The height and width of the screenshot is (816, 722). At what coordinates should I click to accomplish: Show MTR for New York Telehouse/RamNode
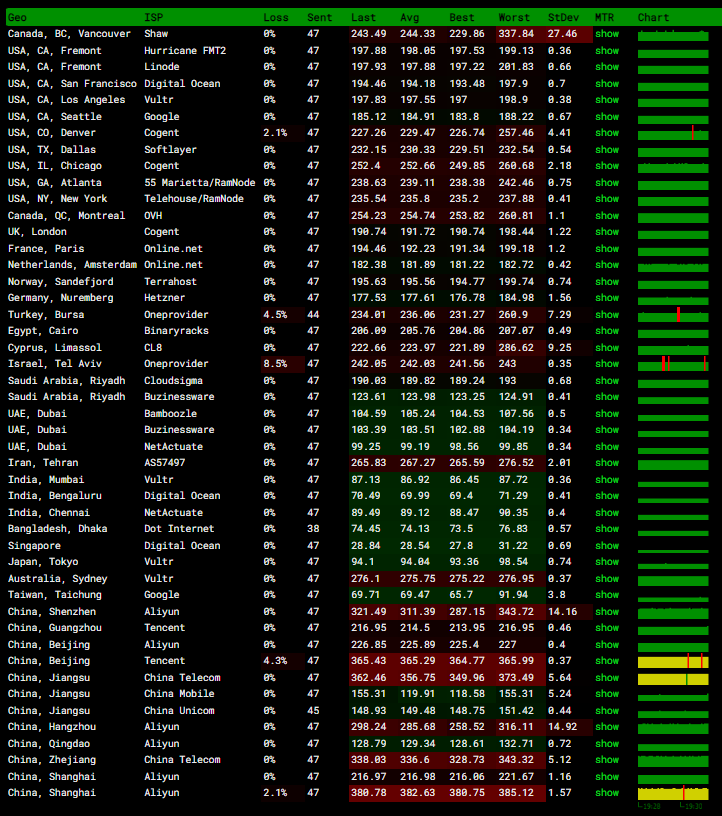coord(607,199)
